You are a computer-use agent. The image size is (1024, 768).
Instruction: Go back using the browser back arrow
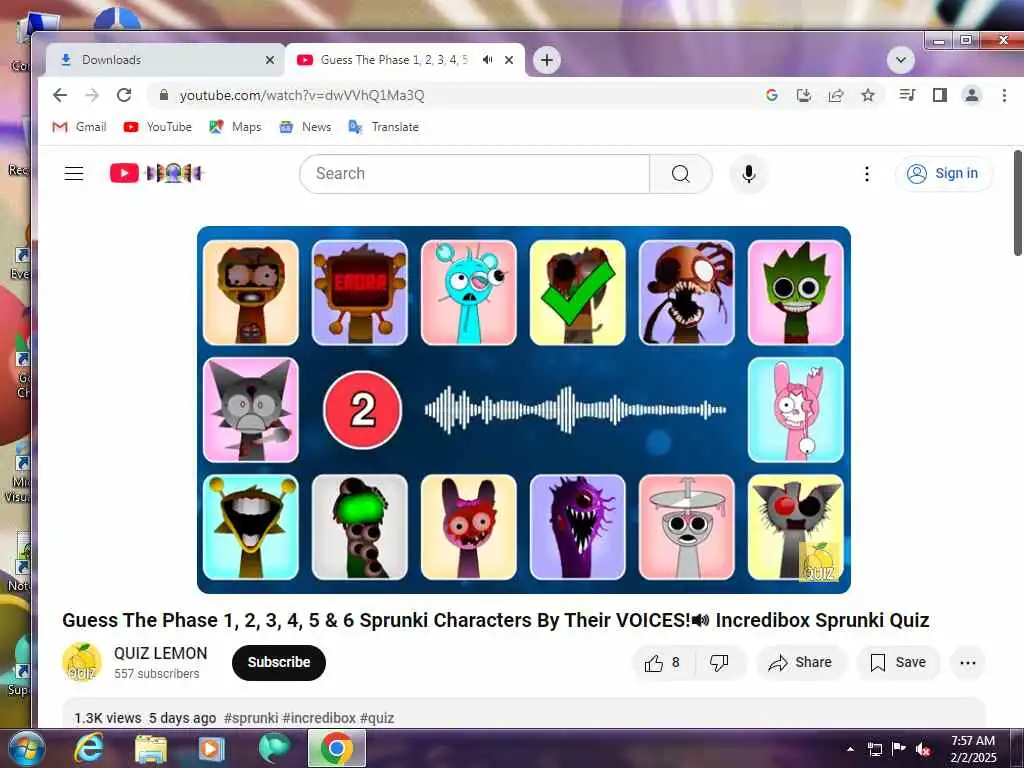coord(60,95)
